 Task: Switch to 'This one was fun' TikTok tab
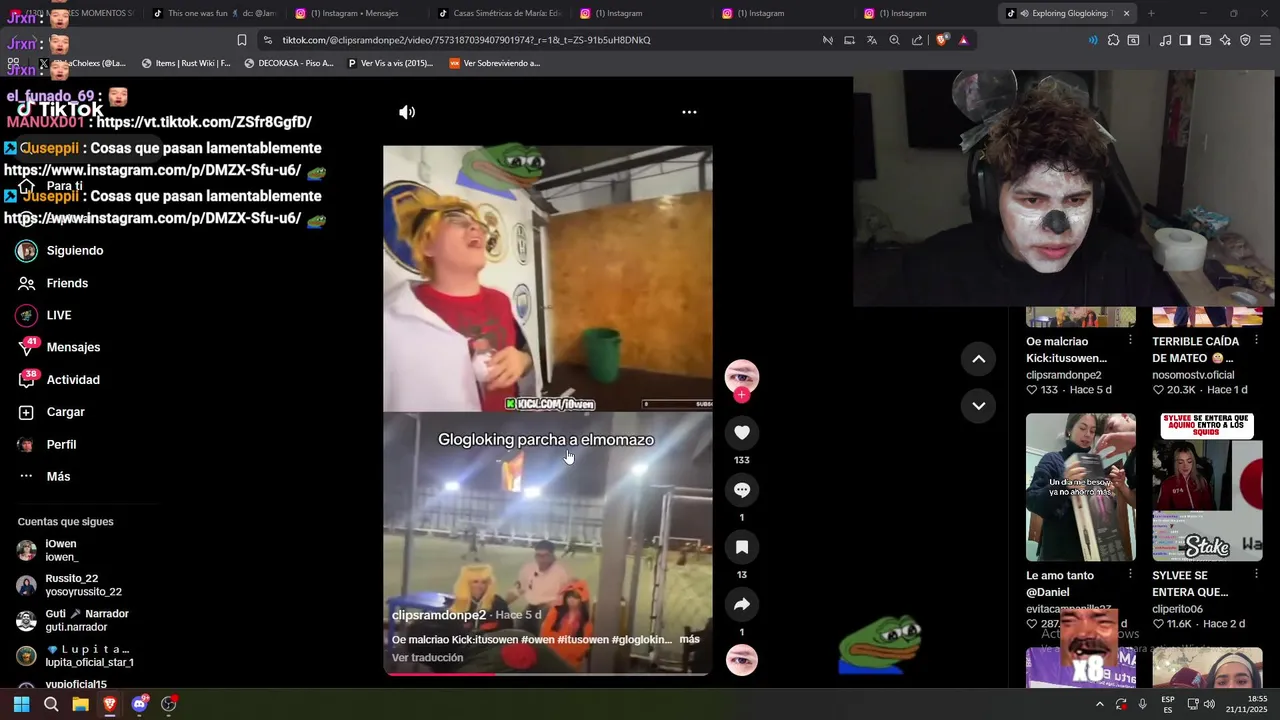click(x=213, y=13)
